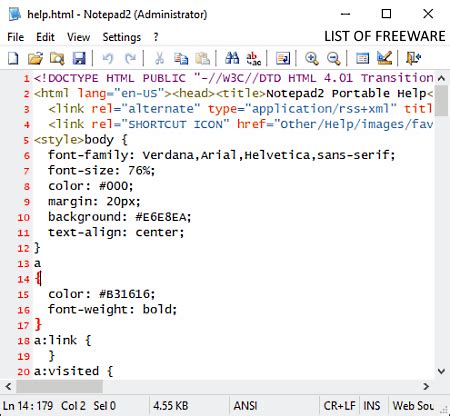Click horizontal scrollbar right arrow

426,386
